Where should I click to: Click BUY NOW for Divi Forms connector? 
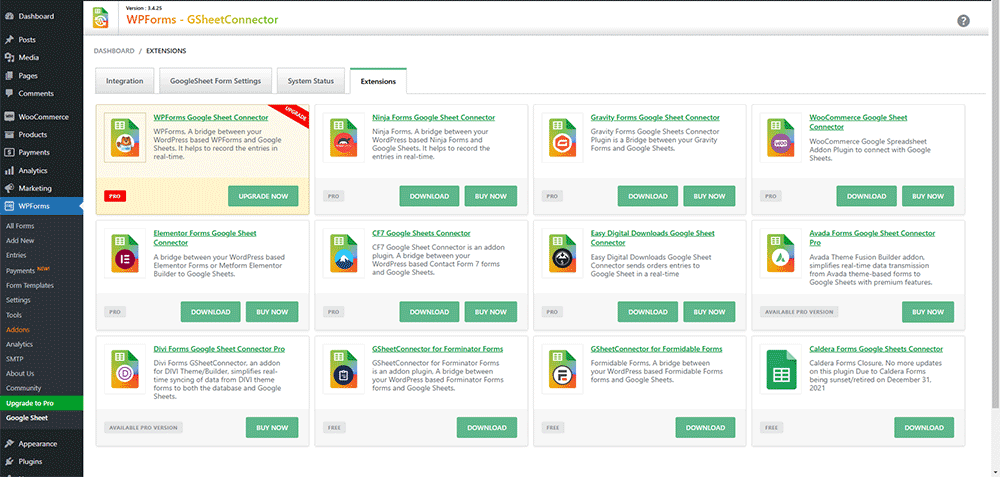[272, 427]
